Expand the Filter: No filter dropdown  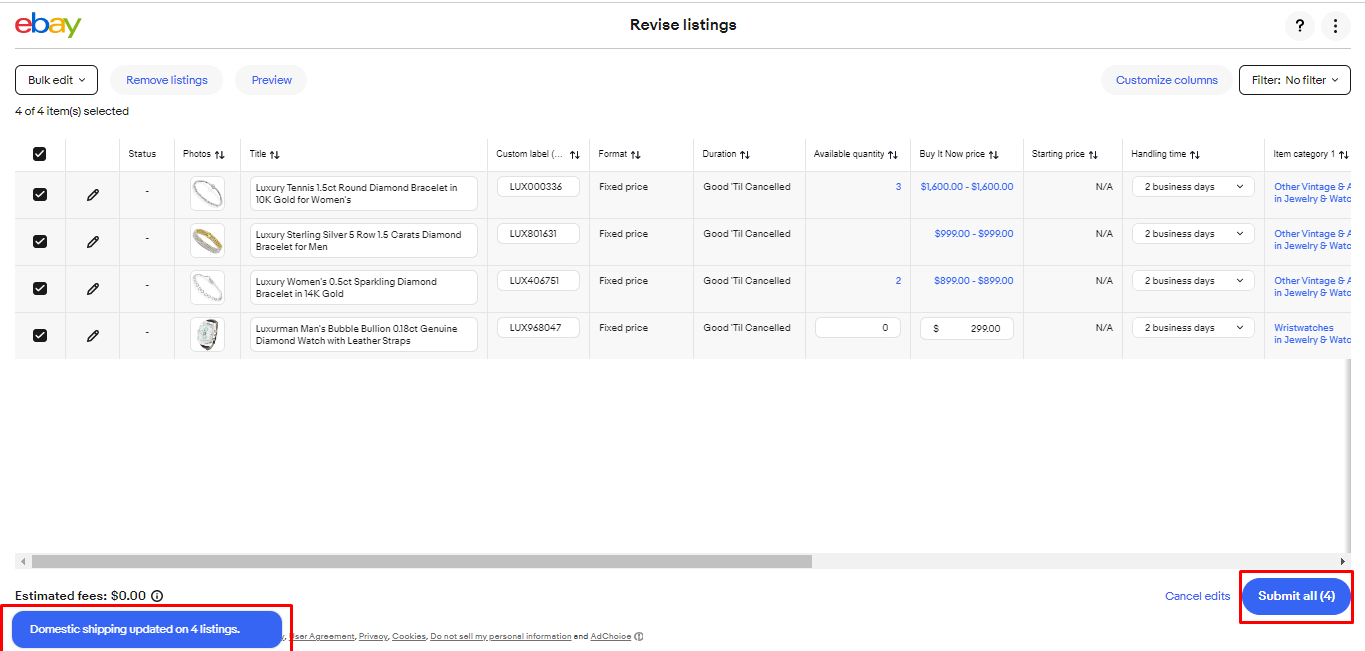(x=1294, y=80)
